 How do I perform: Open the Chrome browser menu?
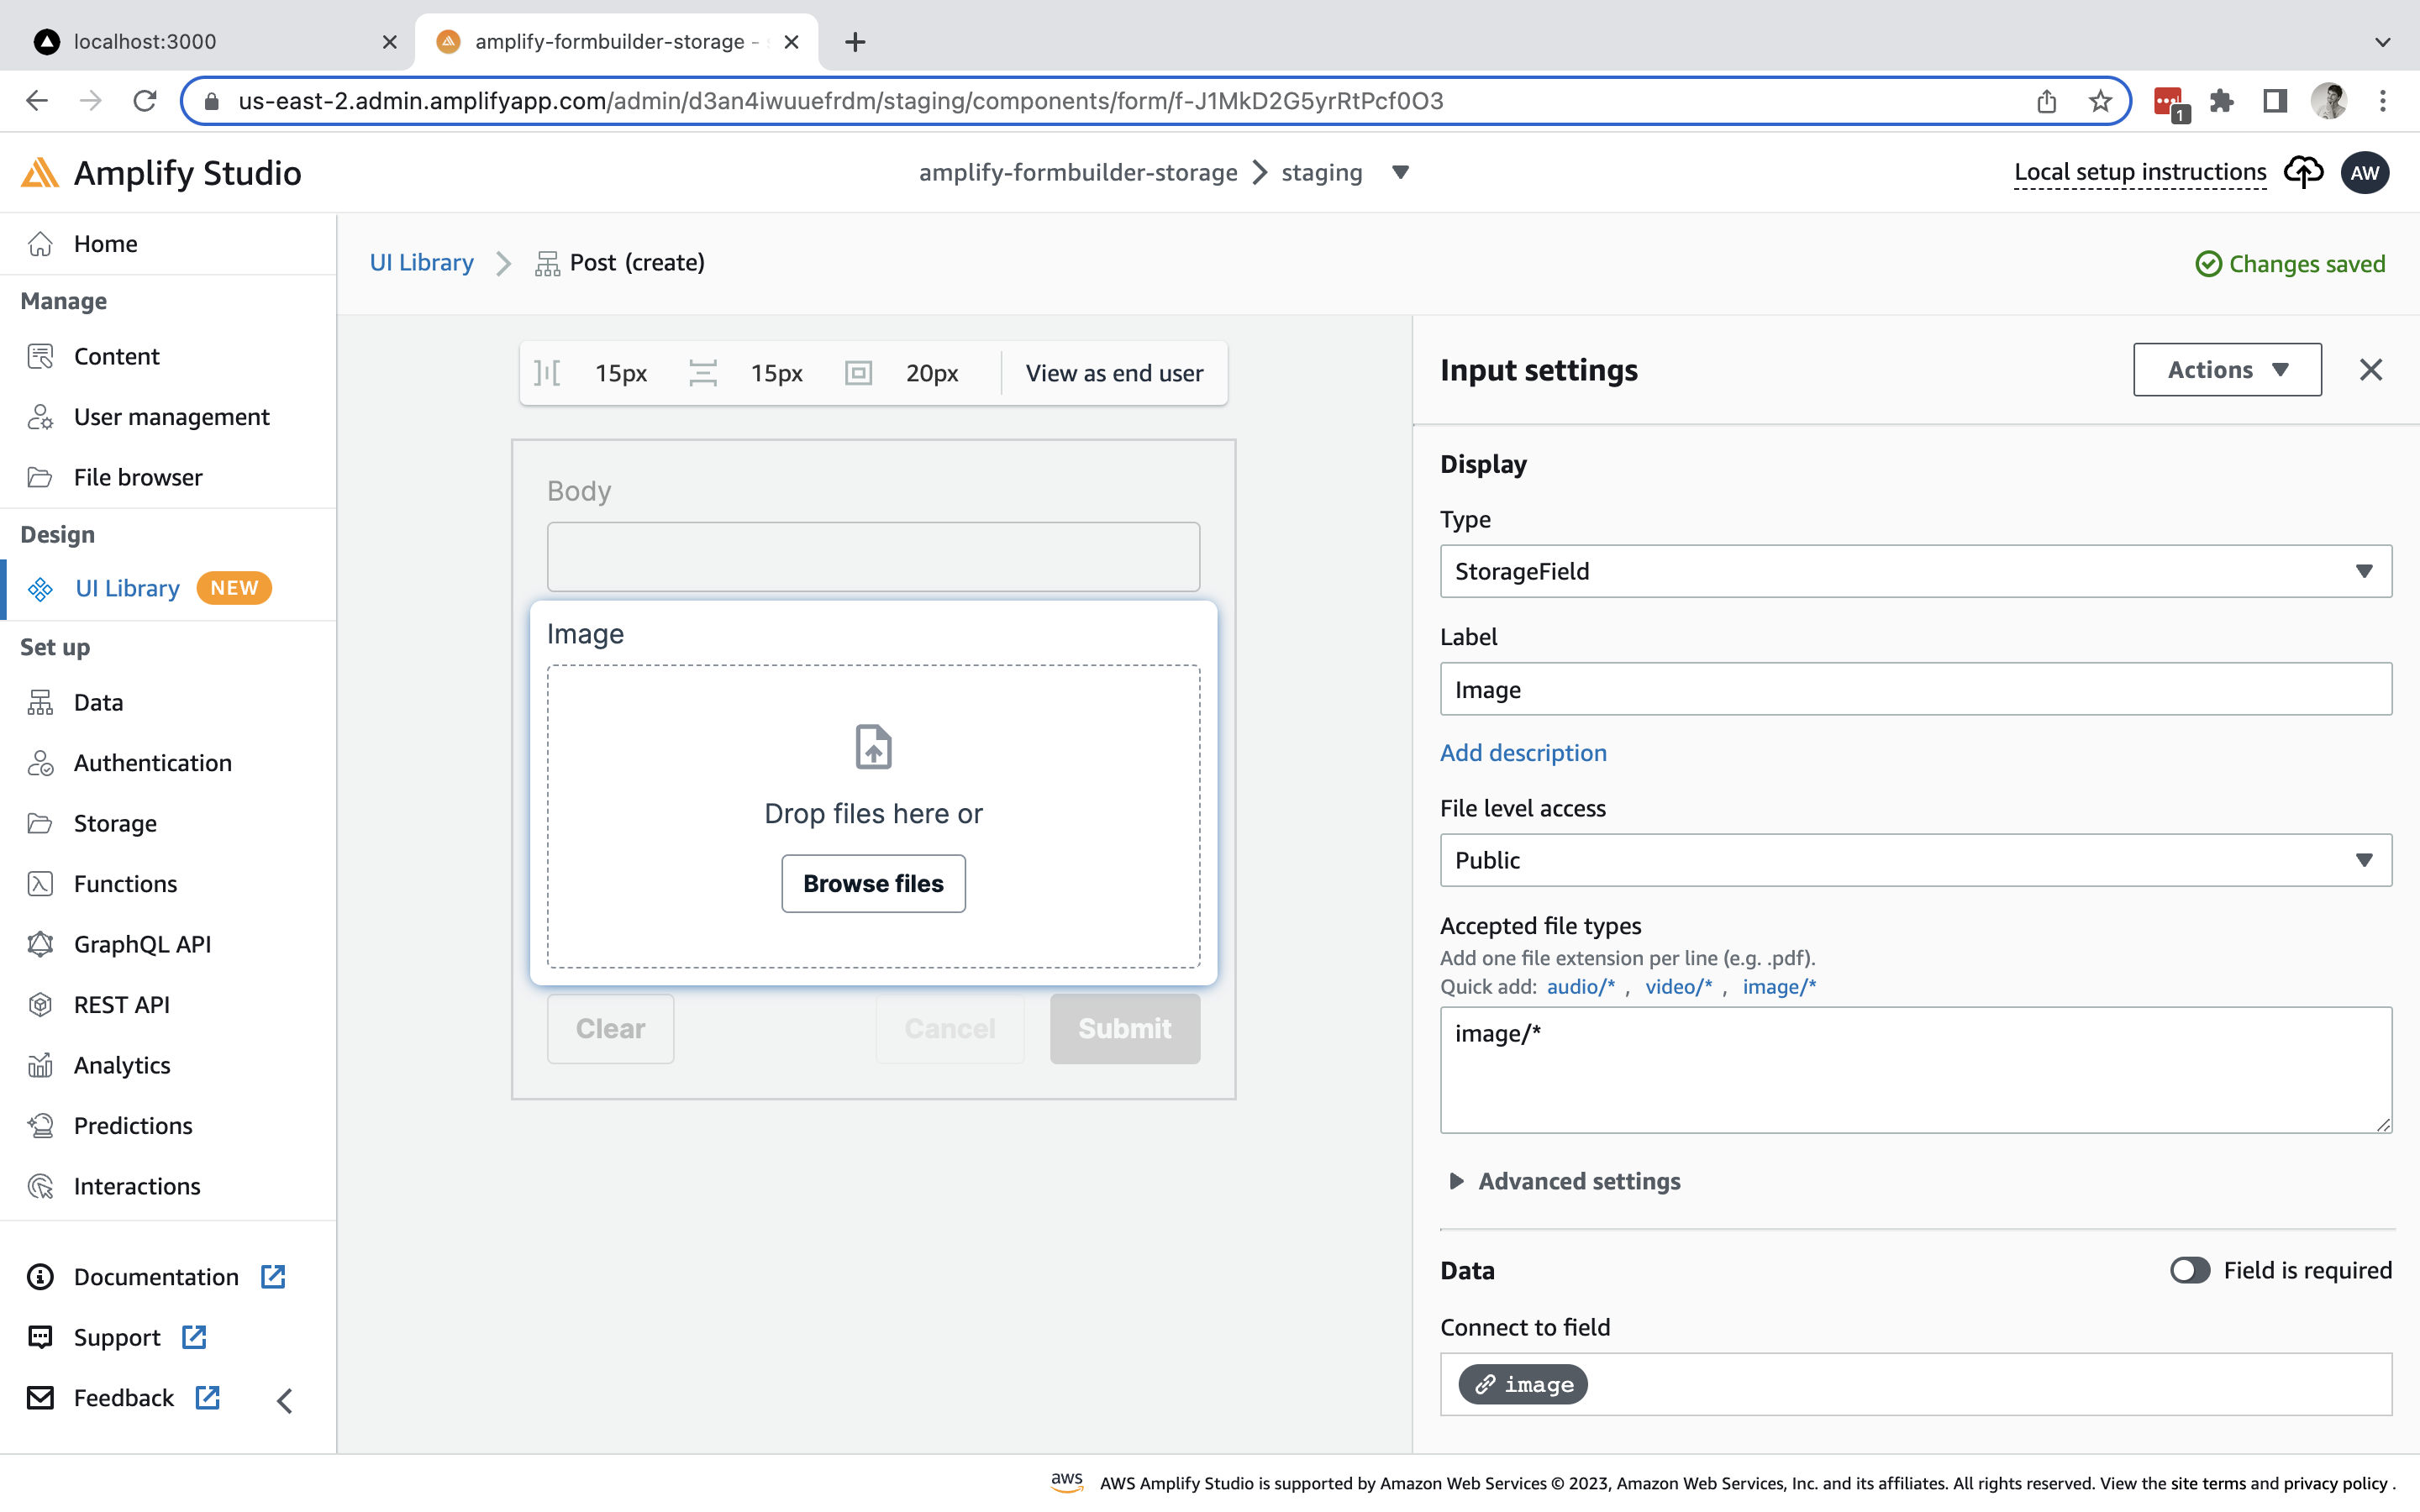tap(2384, 100)
